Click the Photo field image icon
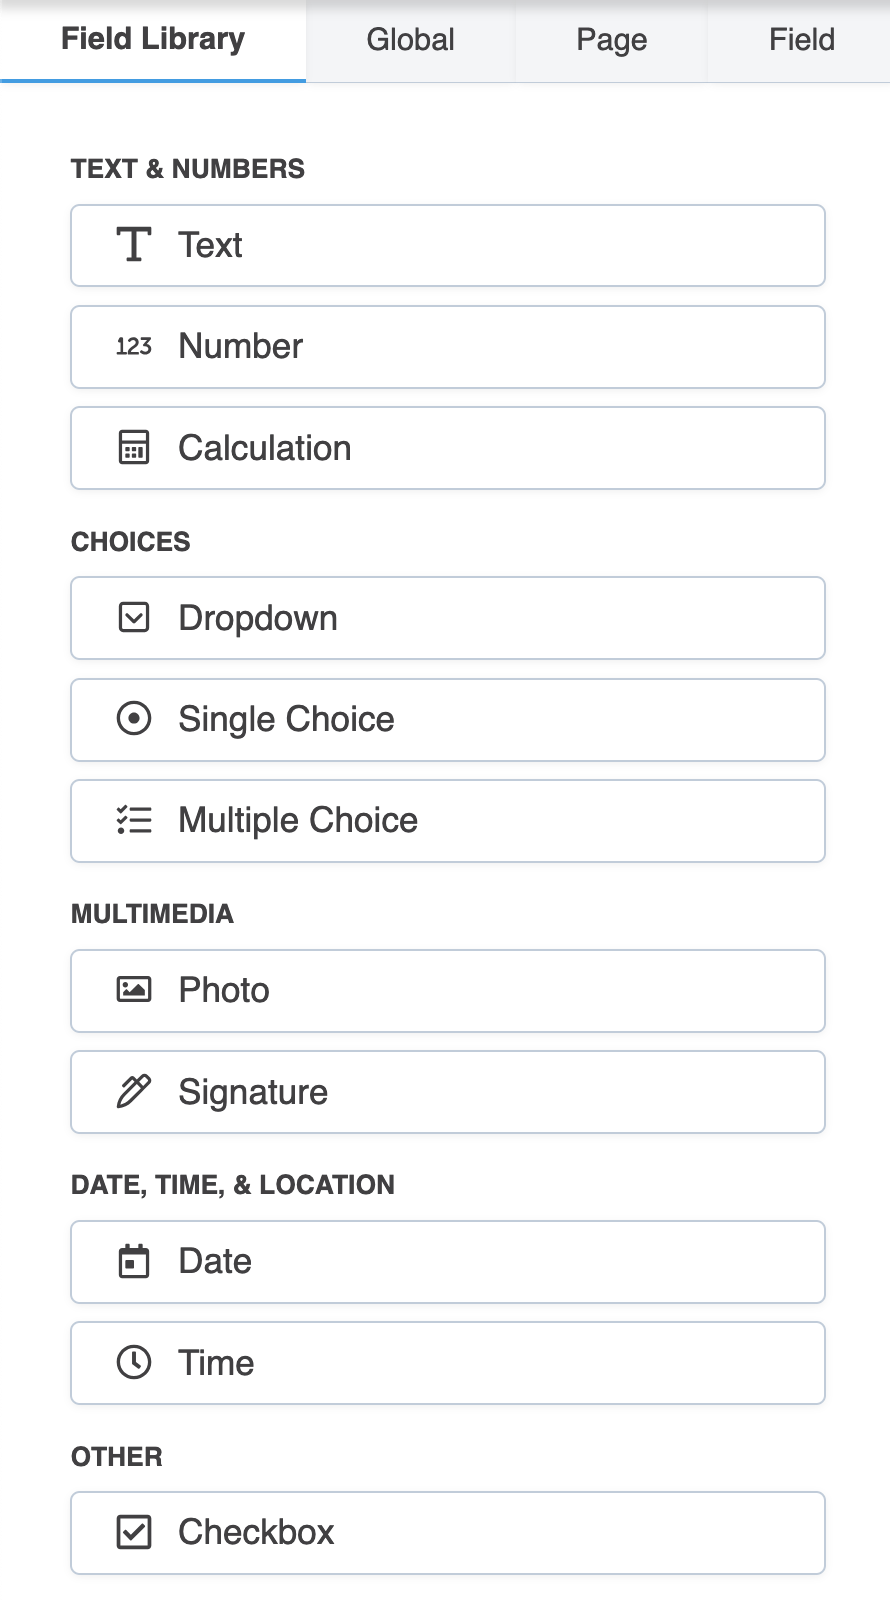890x1600 pixels. 134,990
